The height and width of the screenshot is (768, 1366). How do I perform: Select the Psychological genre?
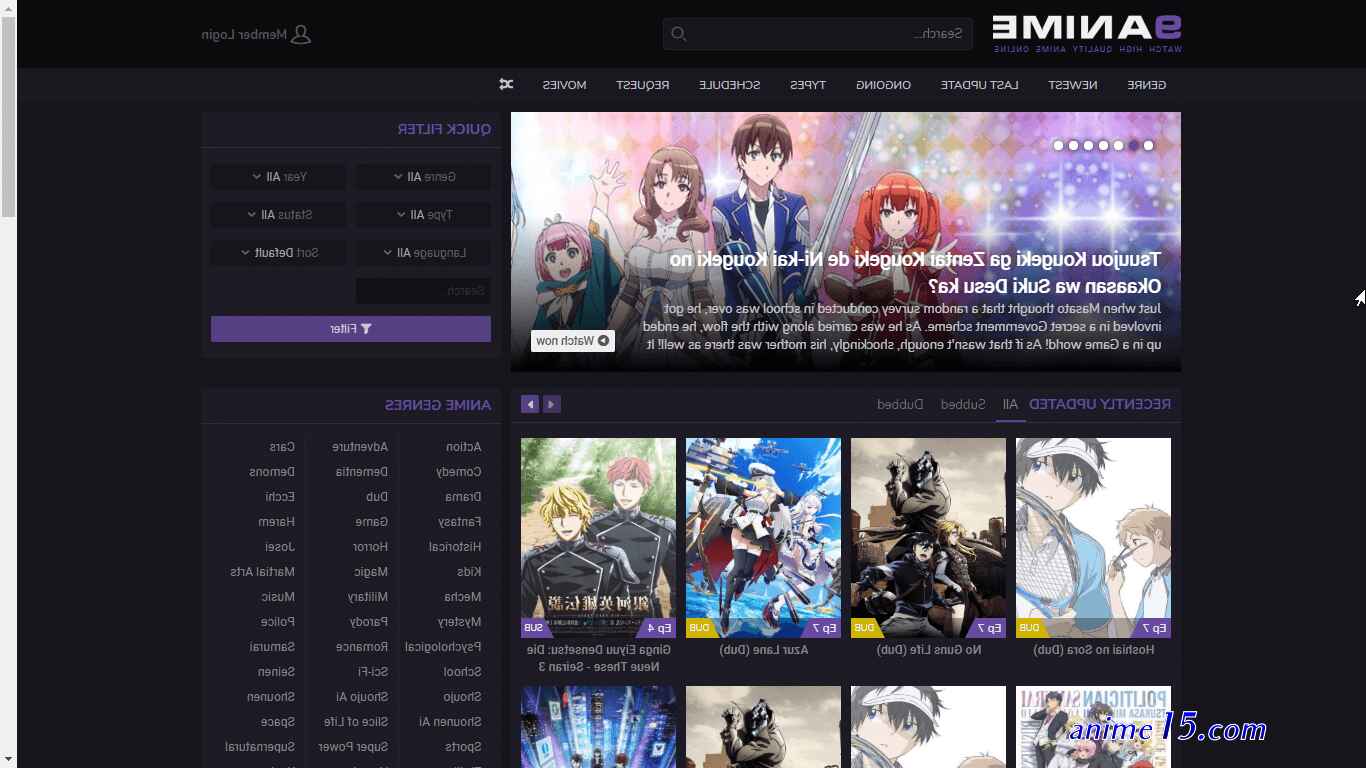point(444,647)
